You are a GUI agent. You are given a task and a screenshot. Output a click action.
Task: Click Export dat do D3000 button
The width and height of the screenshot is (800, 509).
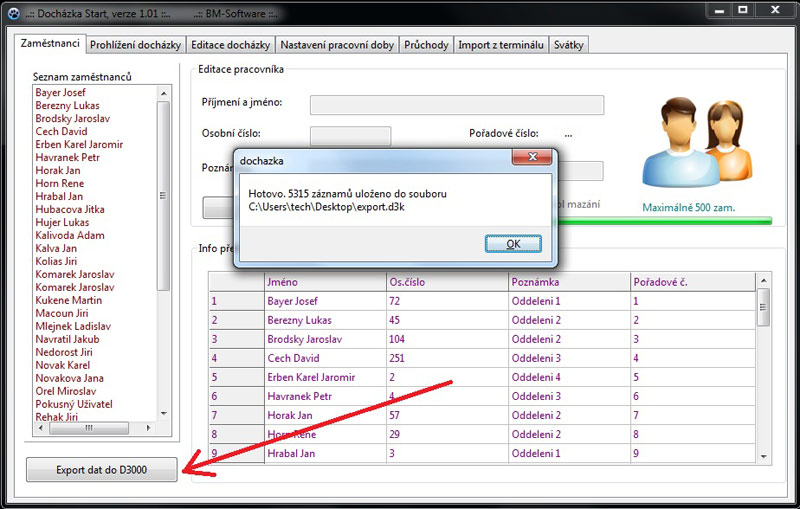(x=102, y=470)
